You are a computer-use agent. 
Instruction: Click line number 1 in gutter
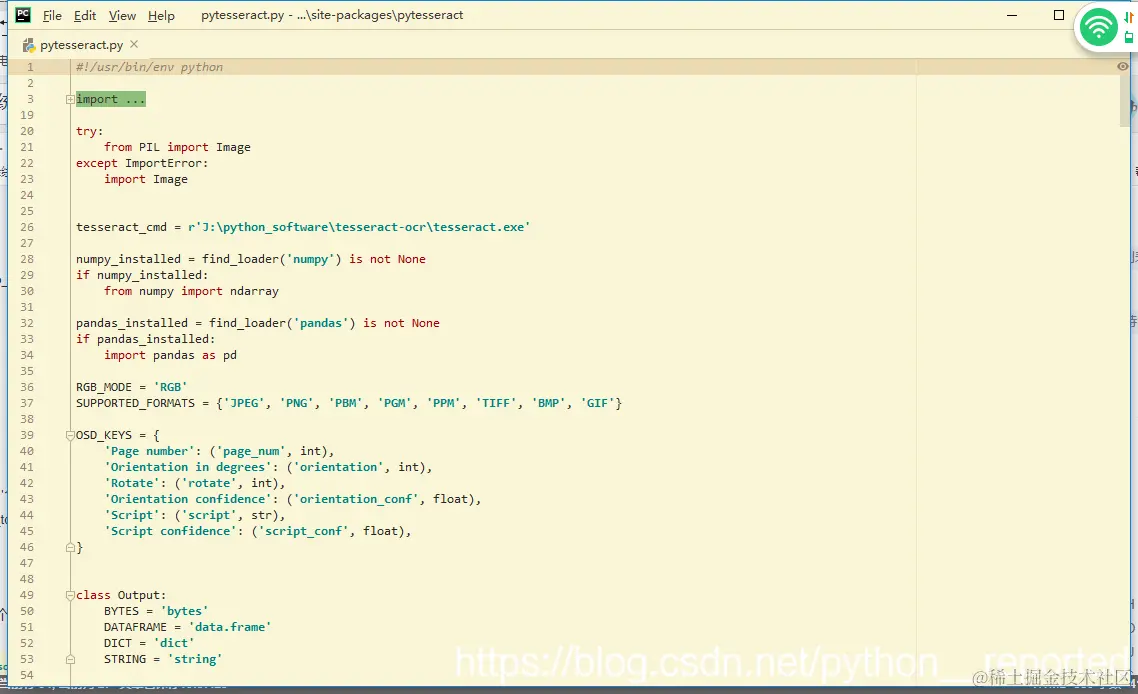(30, 67)
